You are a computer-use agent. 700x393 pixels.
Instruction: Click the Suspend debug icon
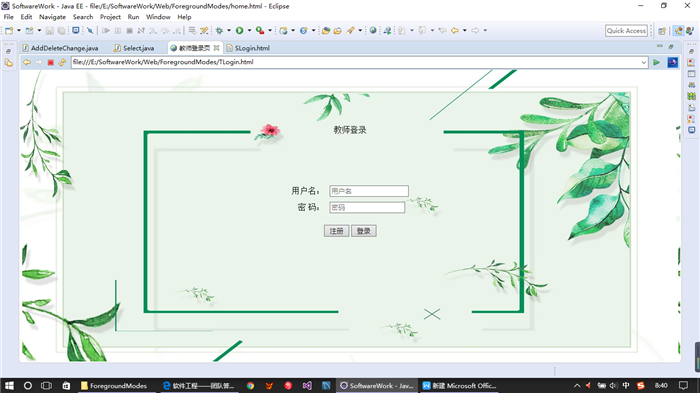[118, 30]
